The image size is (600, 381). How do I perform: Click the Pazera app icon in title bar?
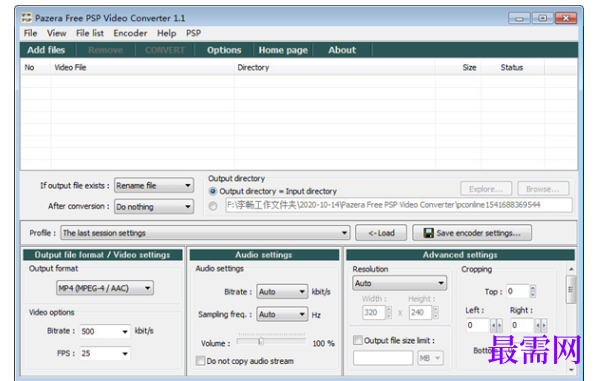26,18
